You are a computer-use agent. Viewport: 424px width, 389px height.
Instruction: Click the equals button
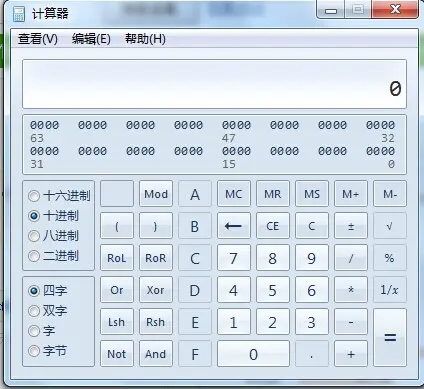390,337
